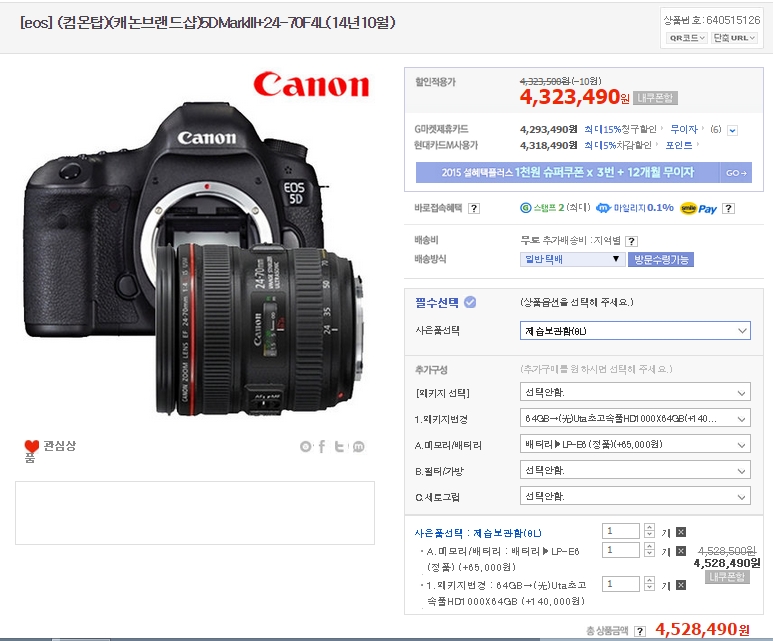The height and width of the screenshot is (641, 773).
Task: Open help icon next to 바로접속혜택
Action: [x=474, y=208]
